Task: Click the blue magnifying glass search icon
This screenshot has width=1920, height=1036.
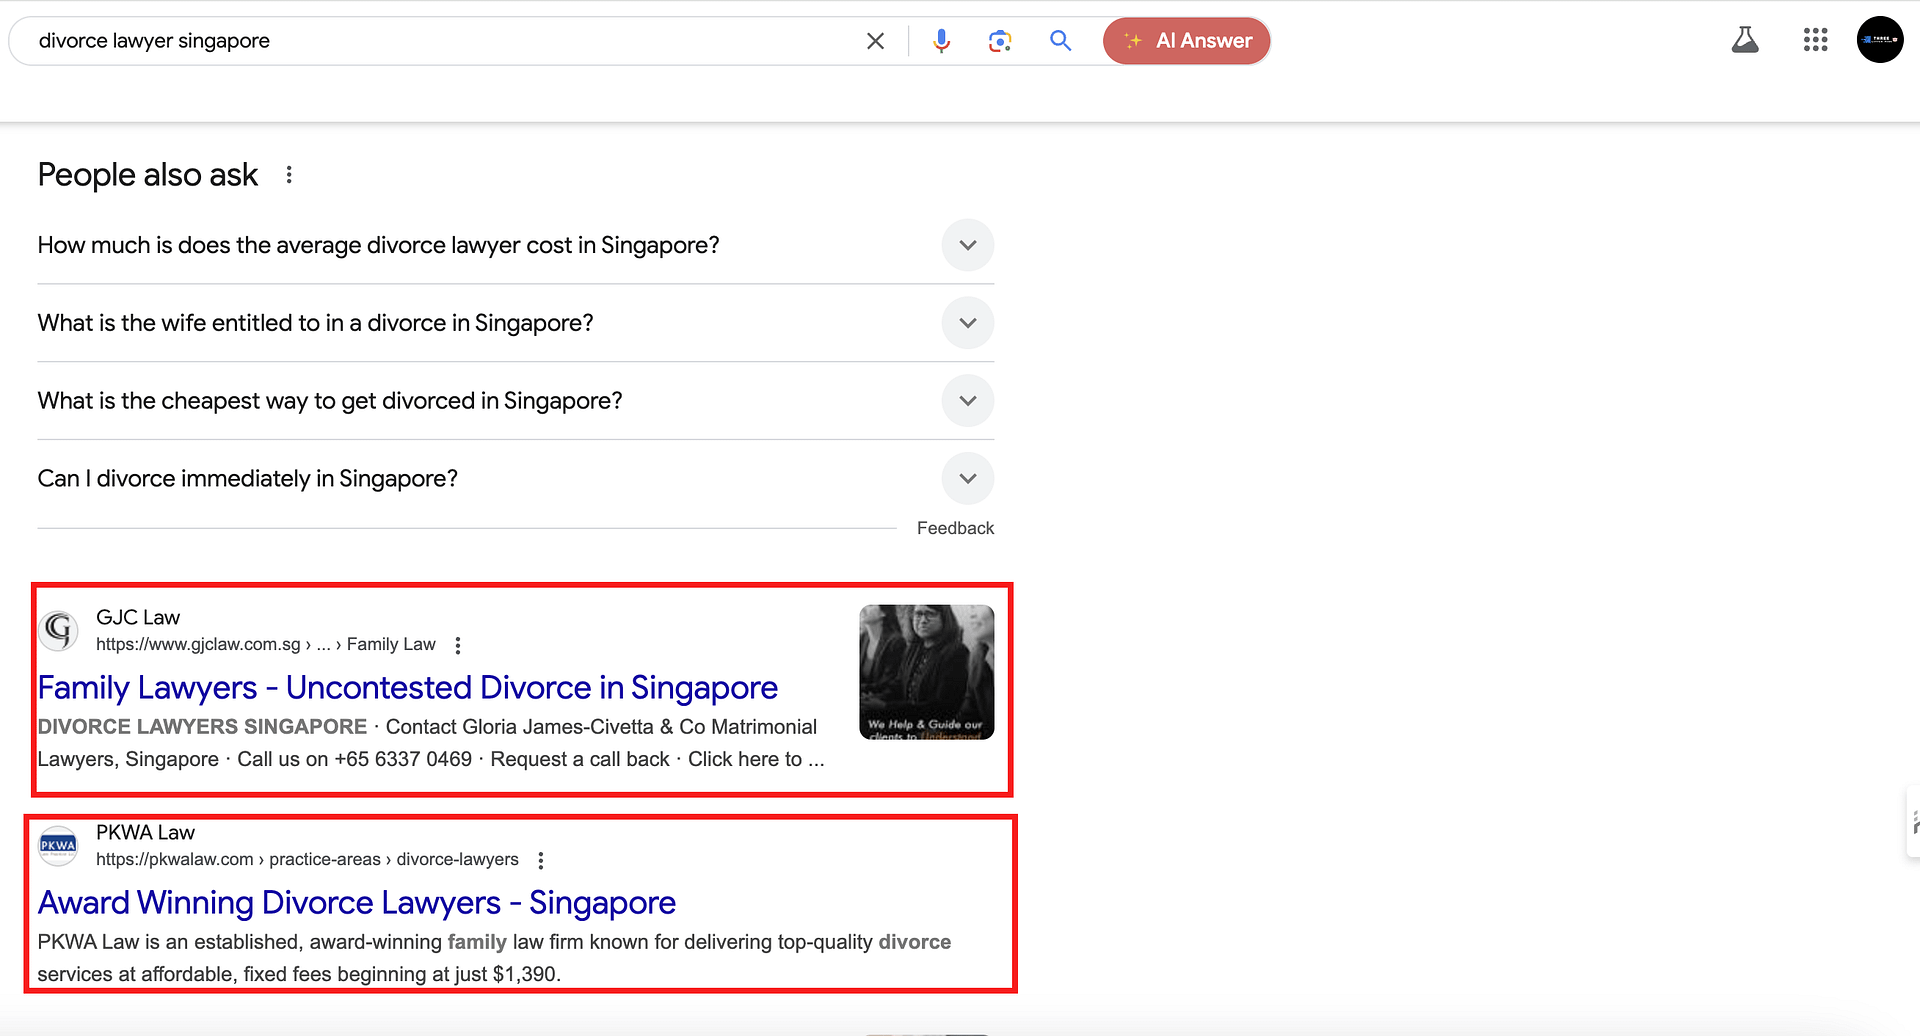Action: coord(1060,41)
